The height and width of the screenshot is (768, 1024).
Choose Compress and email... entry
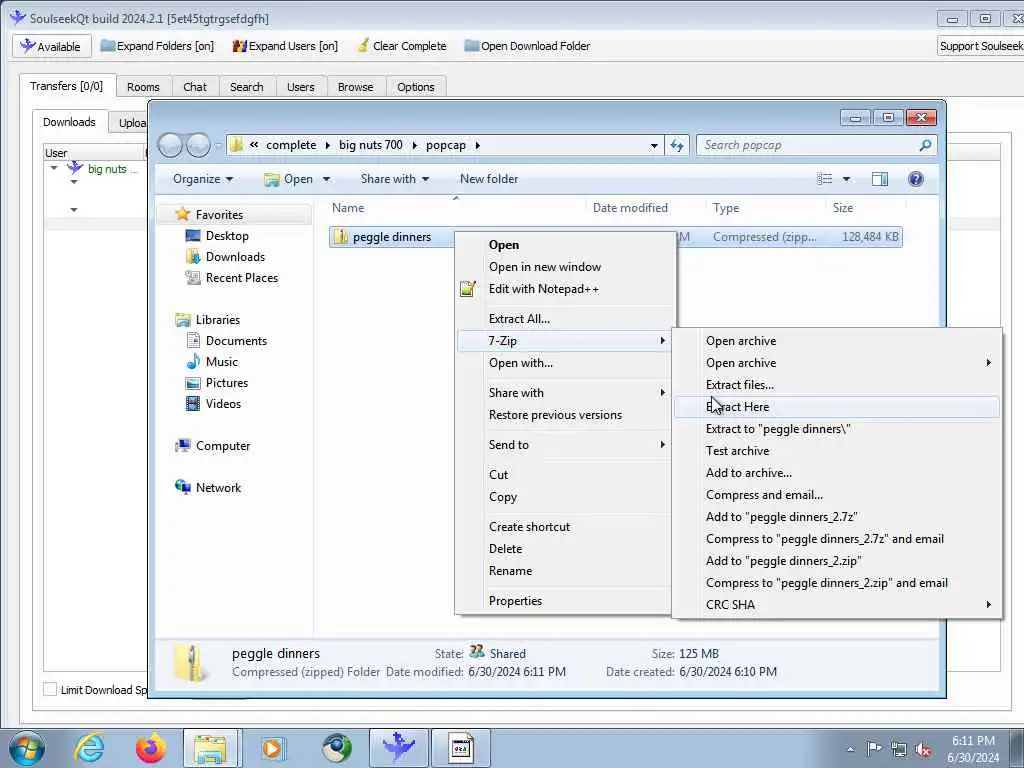click(836, 495)
